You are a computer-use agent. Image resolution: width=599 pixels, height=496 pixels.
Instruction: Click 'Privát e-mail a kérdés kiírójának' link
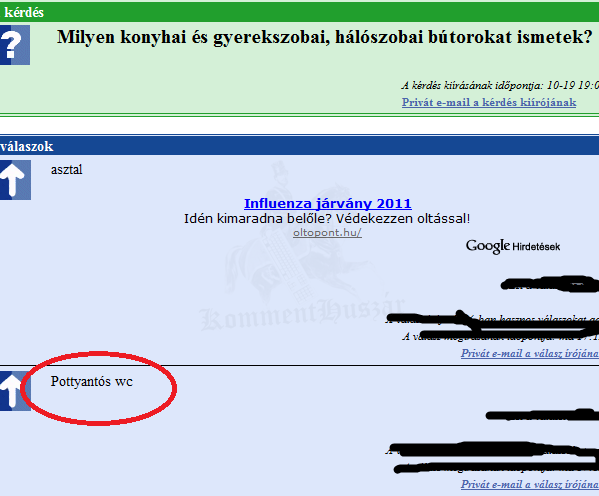pyautogui.click(x=489, y=102)
